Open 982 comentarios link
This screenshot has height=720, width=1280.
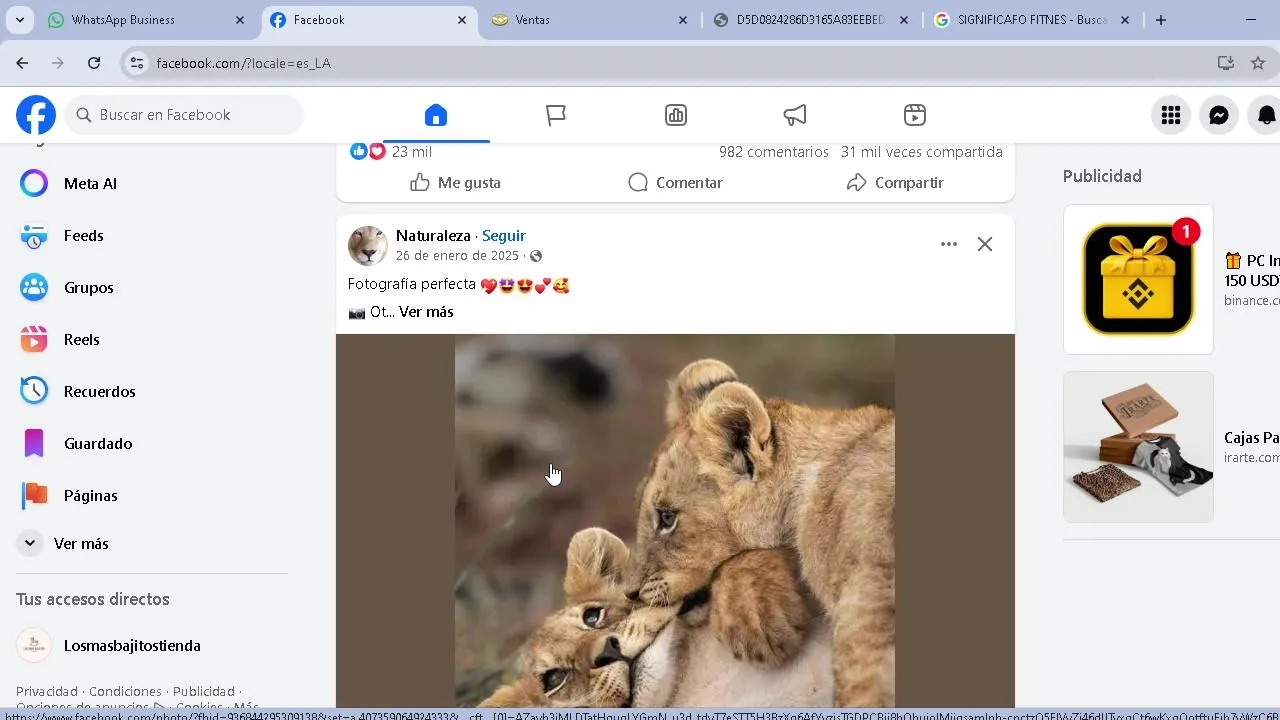(x=774, y=152)
